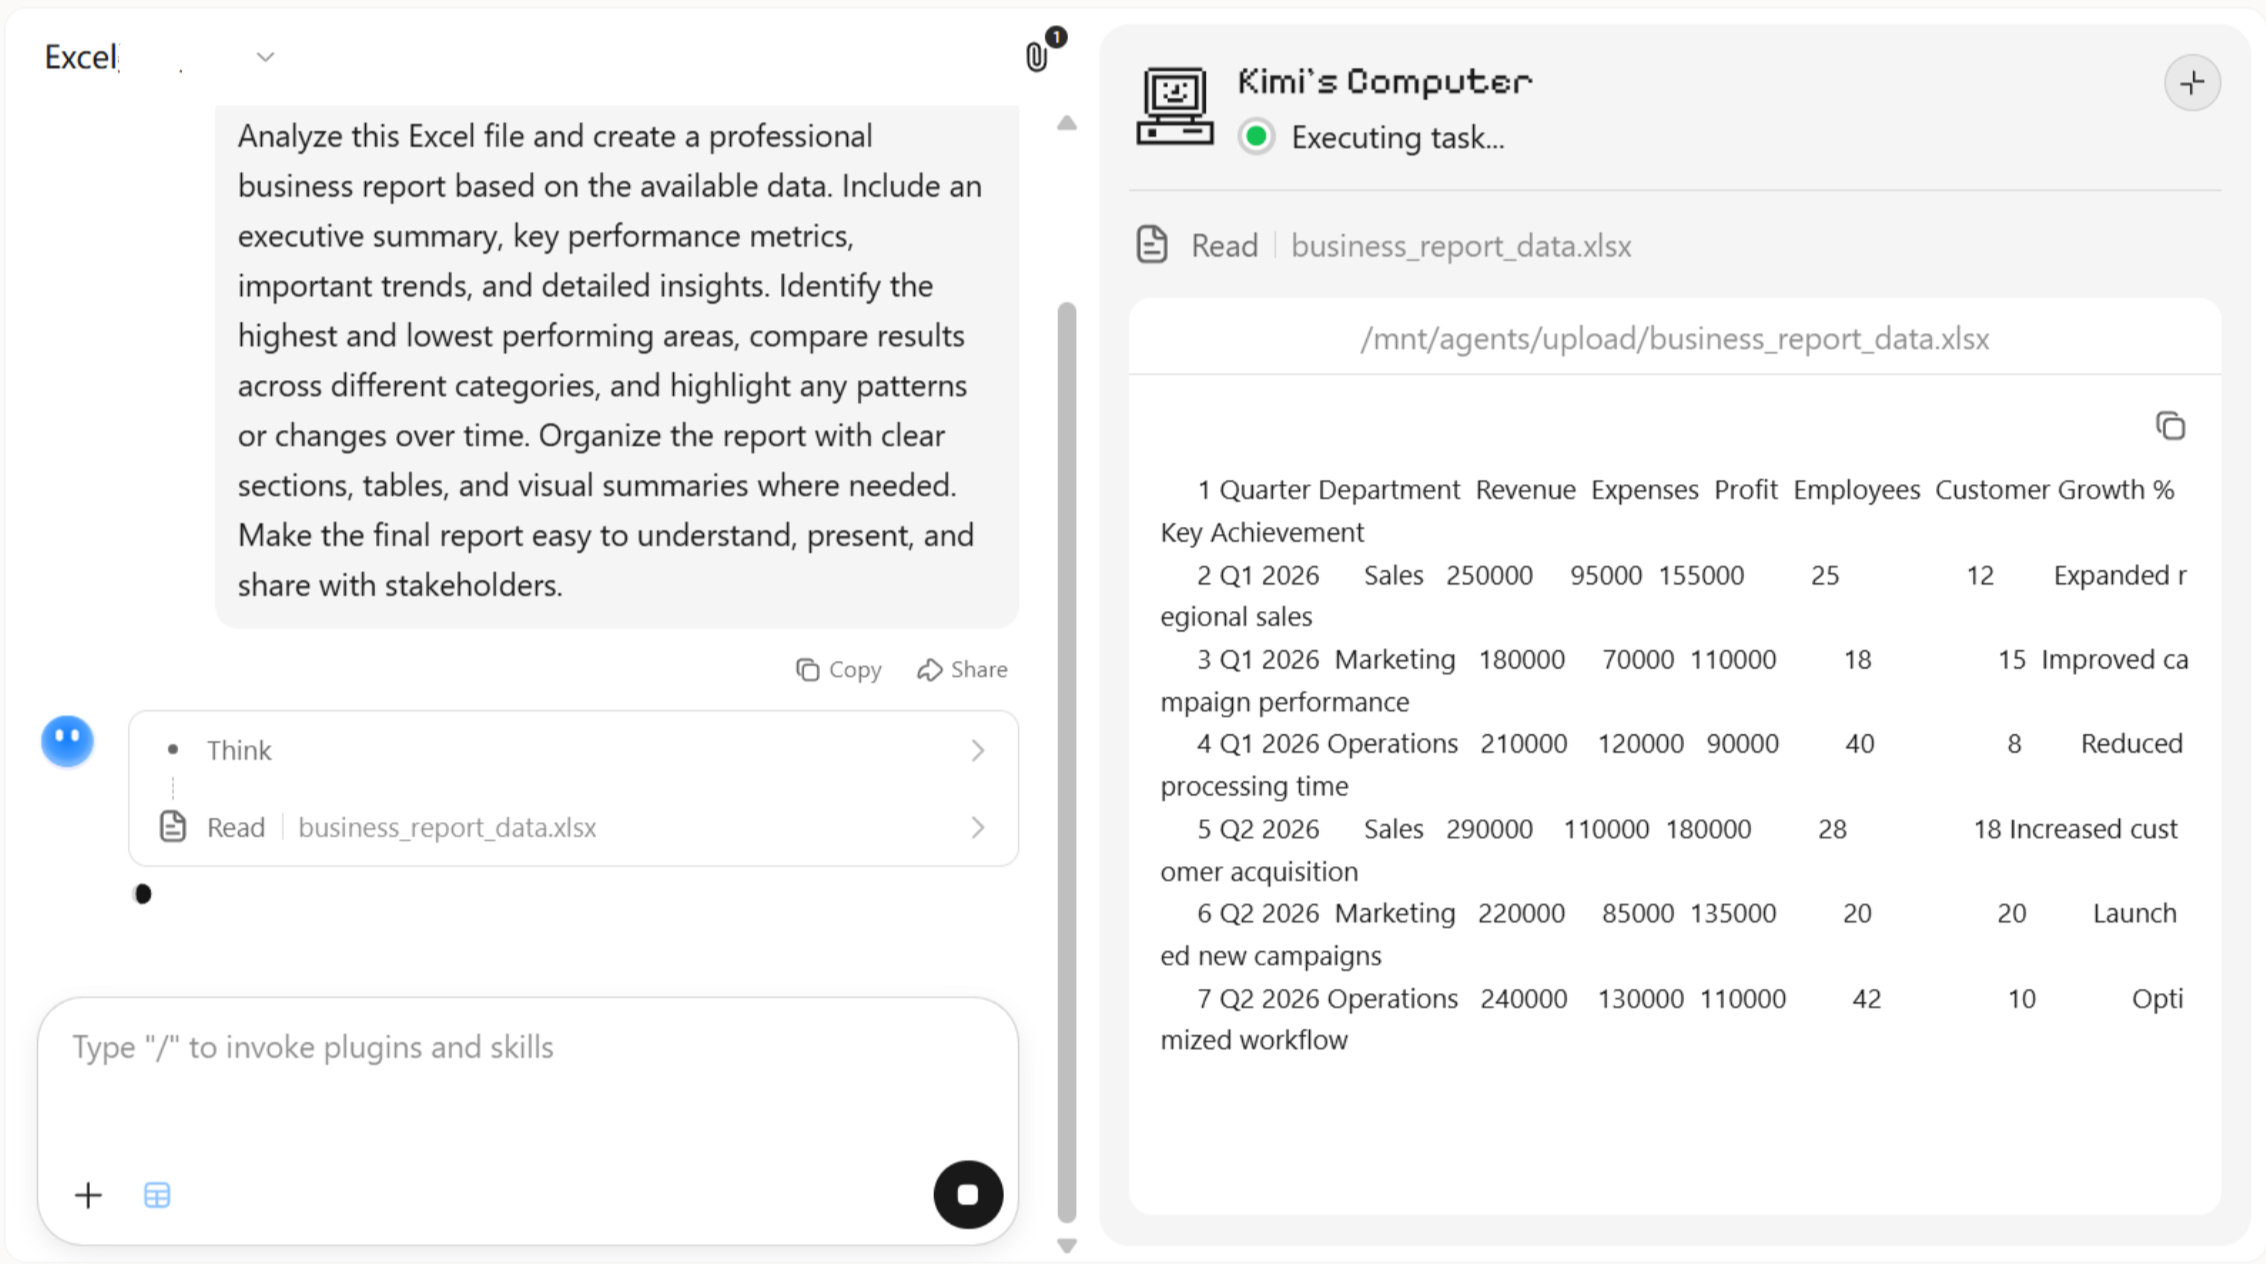Click the Kimi blue avatar icon
This screenshot has width=2266, height=1264.
coord(67,741)
